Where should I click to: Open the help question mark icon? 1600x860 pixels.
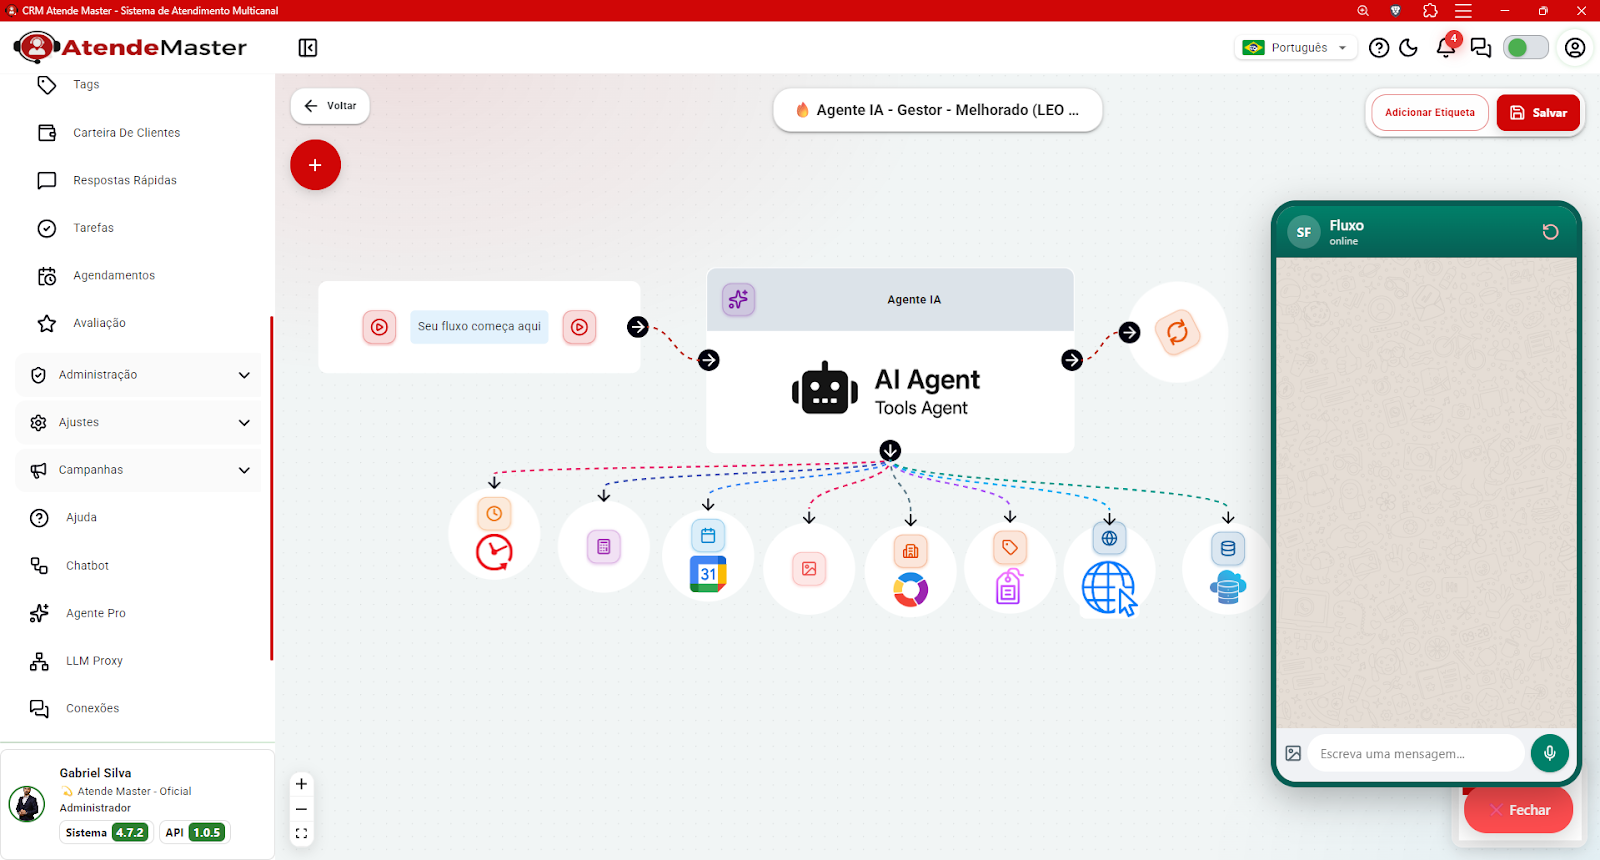[1379, 48]
